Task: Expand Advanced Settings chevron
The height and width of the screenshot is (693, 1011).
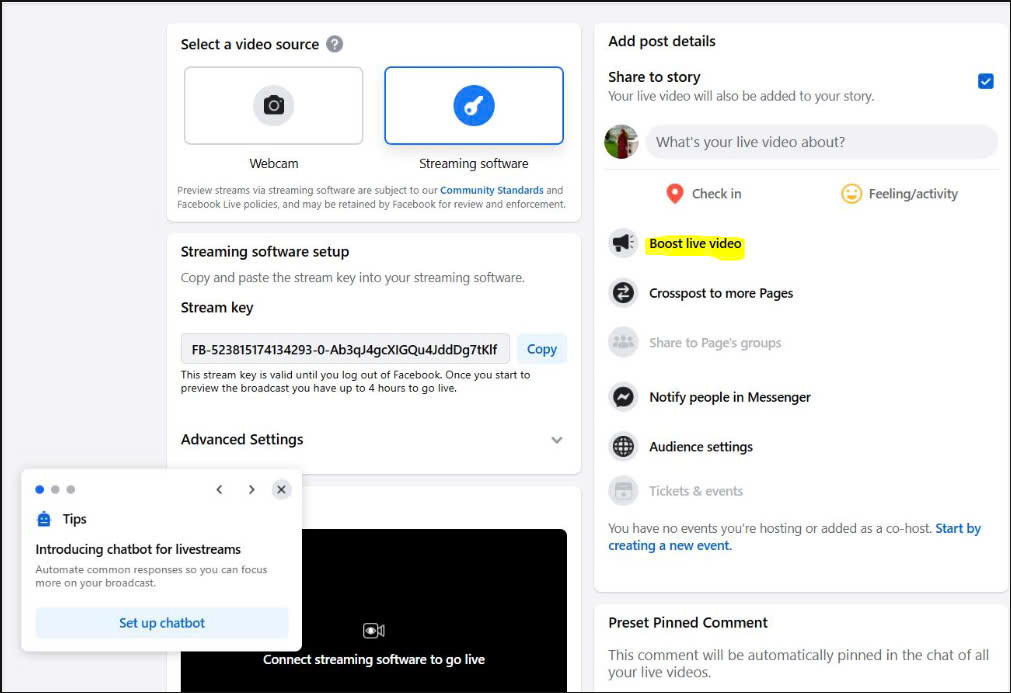Action: tap(557, 440)
